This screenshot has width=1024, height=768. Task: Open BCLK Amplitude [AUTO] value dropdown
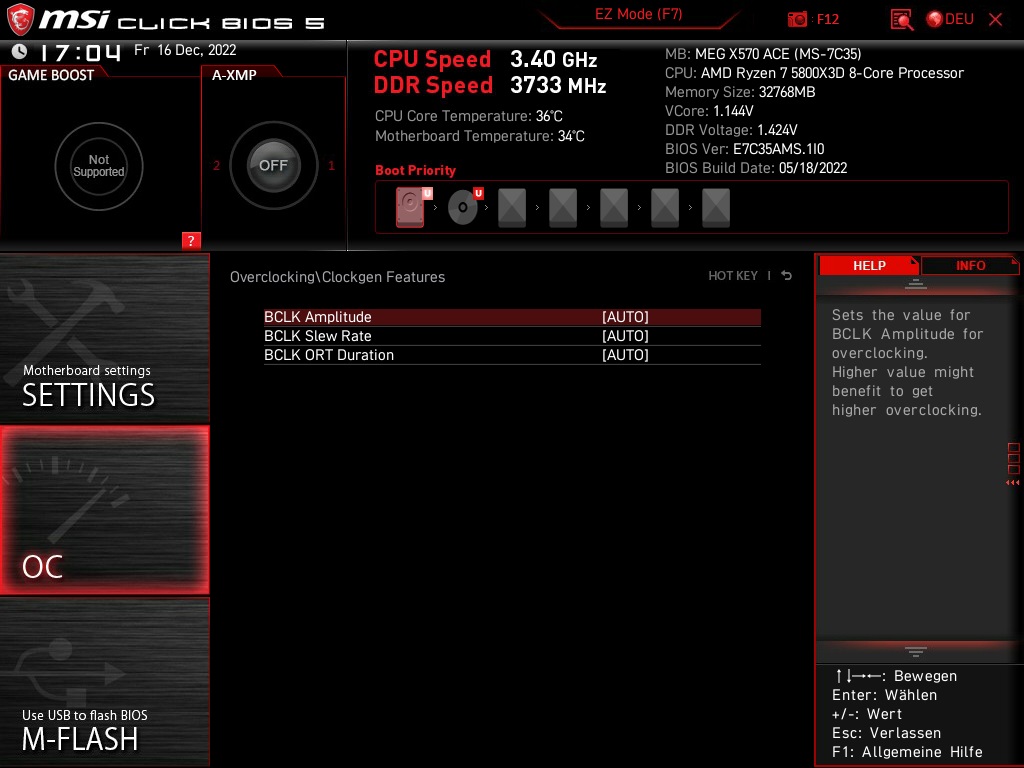coord(625,317)
